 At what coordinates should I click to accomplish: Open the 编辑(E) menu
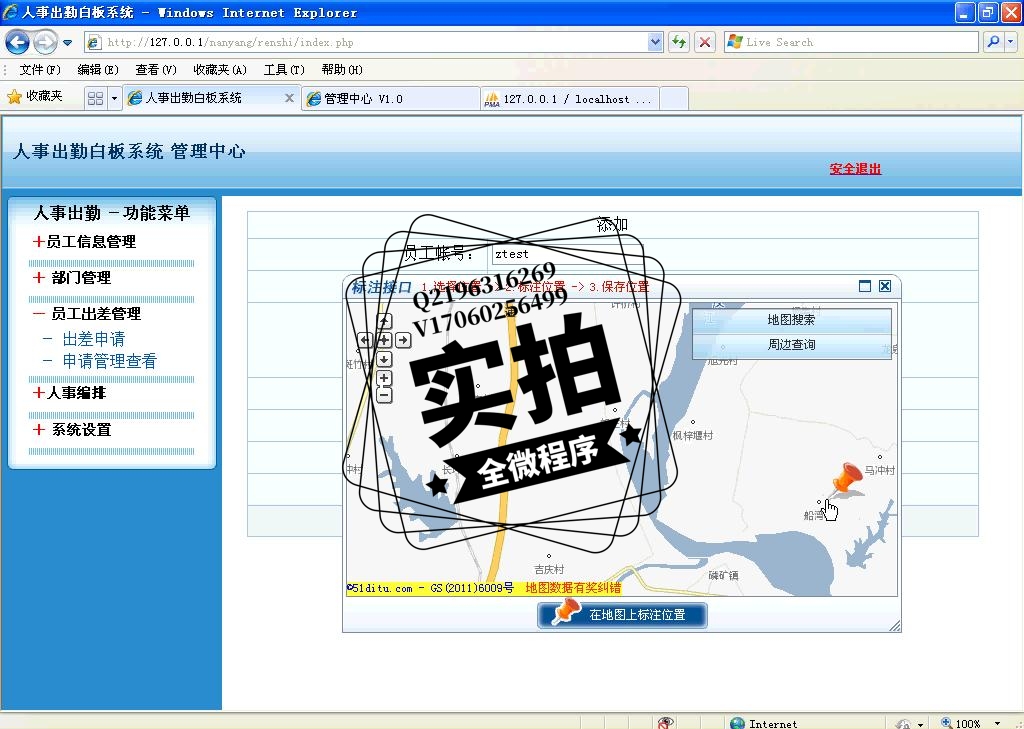click(x=97, y=69)
